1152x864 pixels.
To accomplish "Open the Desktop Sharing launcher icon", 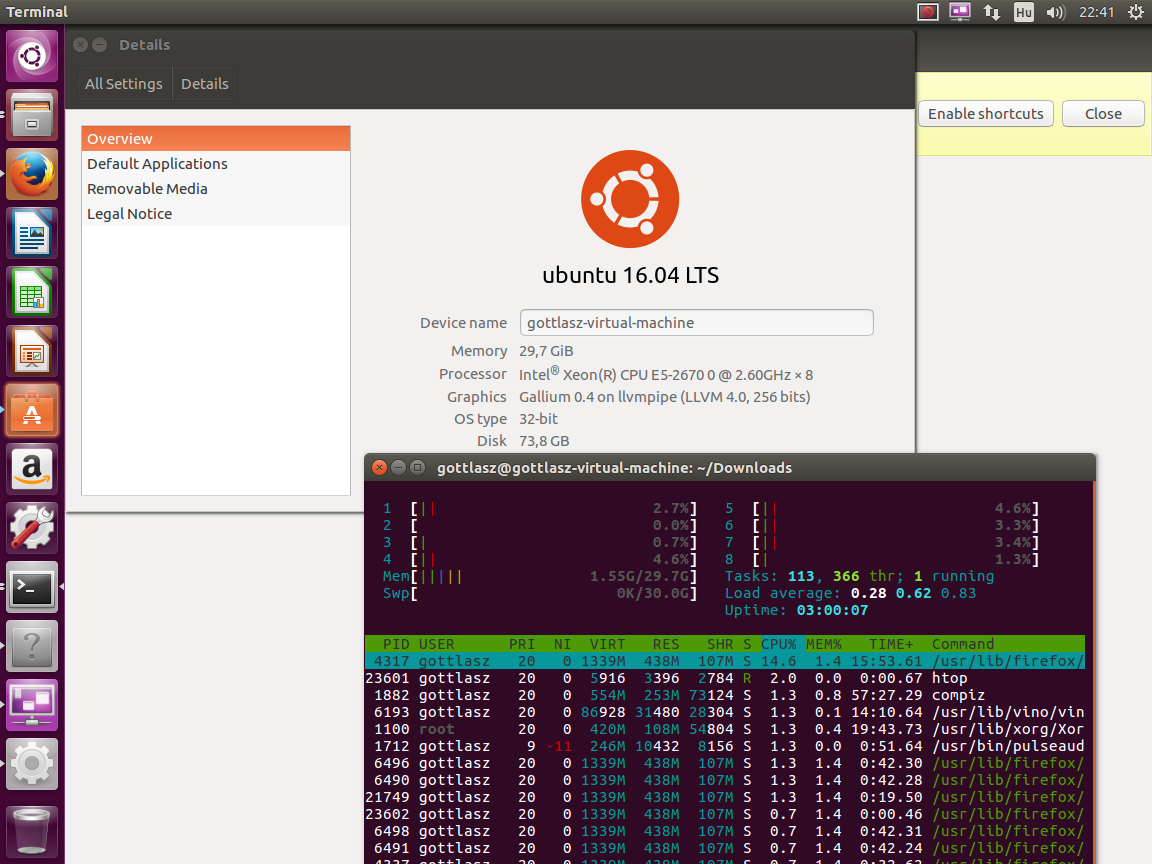I will [x=32, y=705].
